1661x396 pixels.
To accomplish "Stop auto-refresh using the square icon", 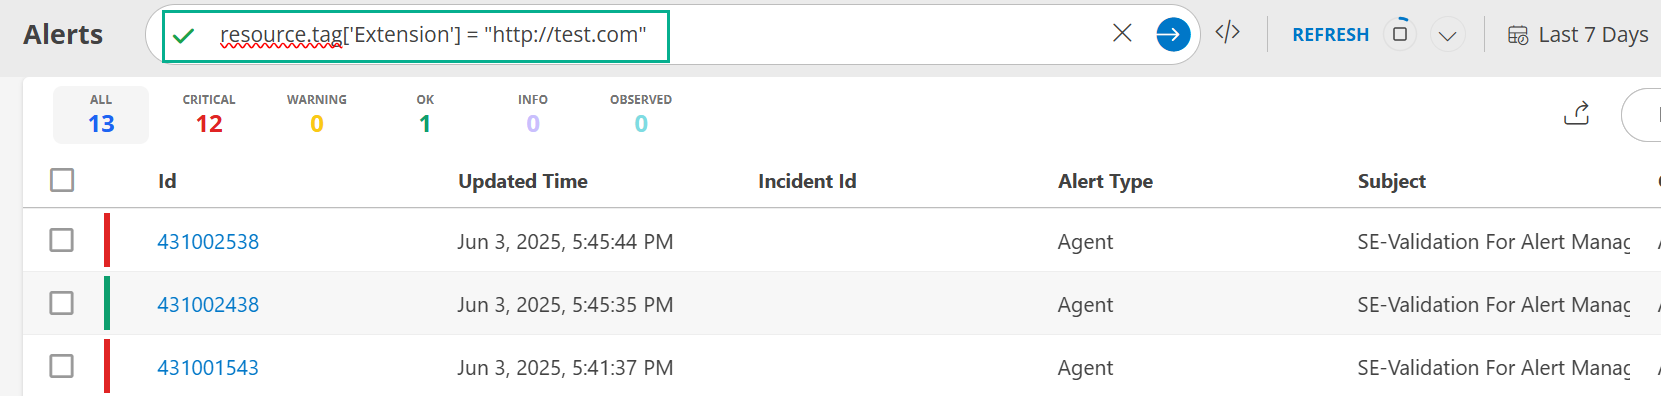I will [1400, 34].
